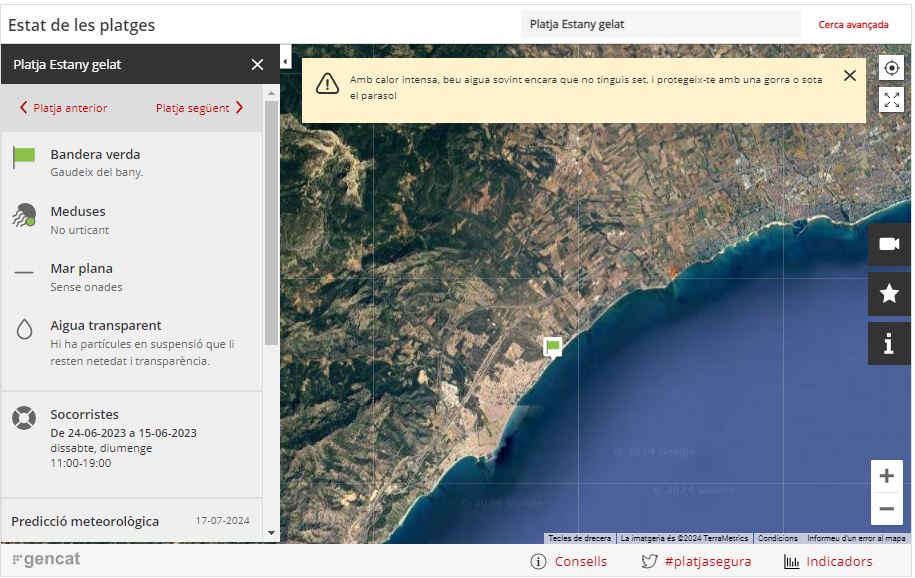Open Consells link in footer
Screen dimensions: 915x578
(x=581, y=562)
